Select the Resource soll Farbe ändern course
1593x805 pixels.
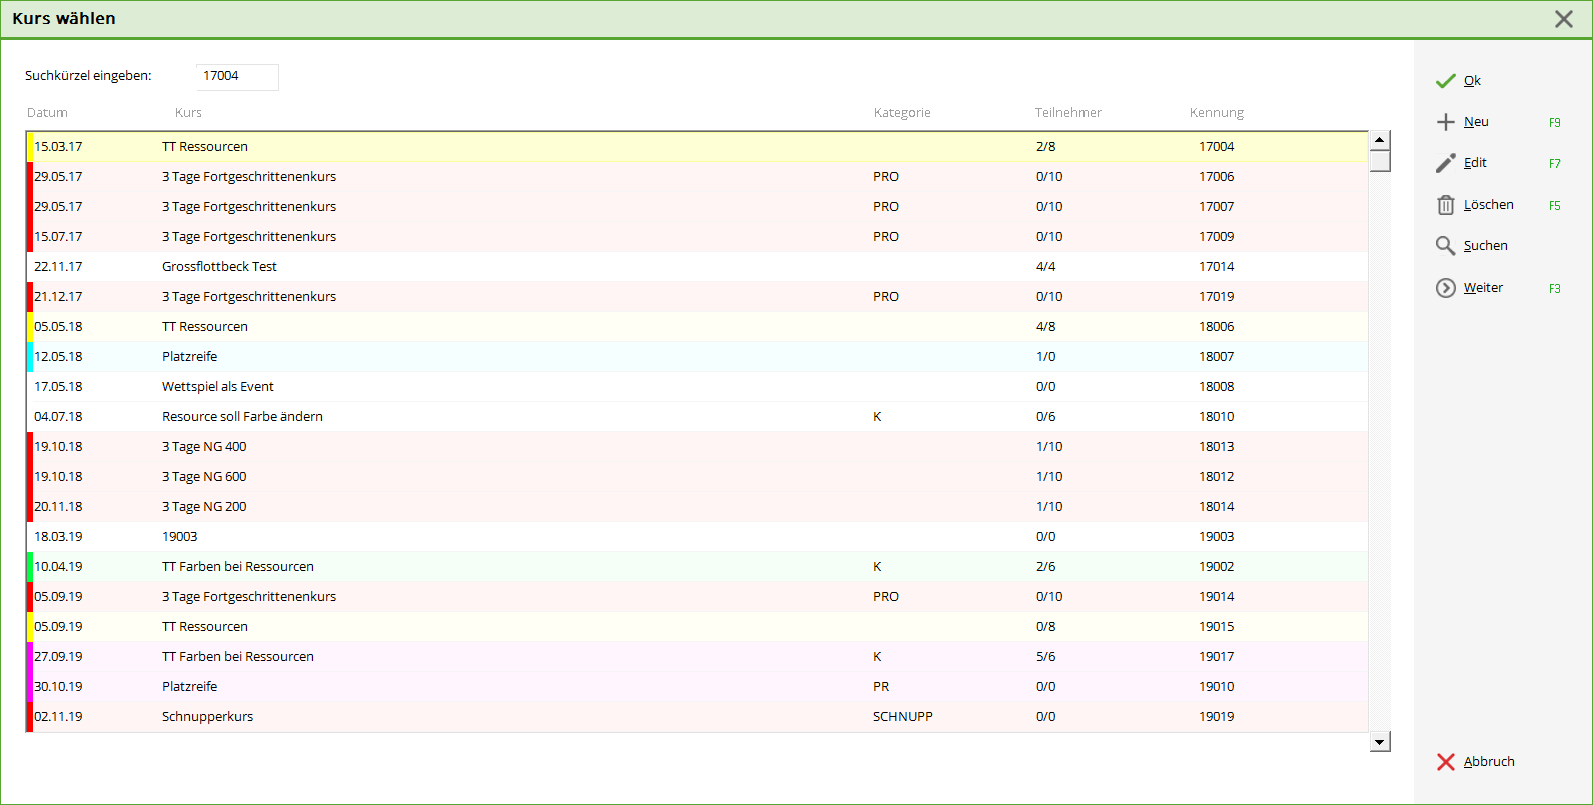(242, 417)
